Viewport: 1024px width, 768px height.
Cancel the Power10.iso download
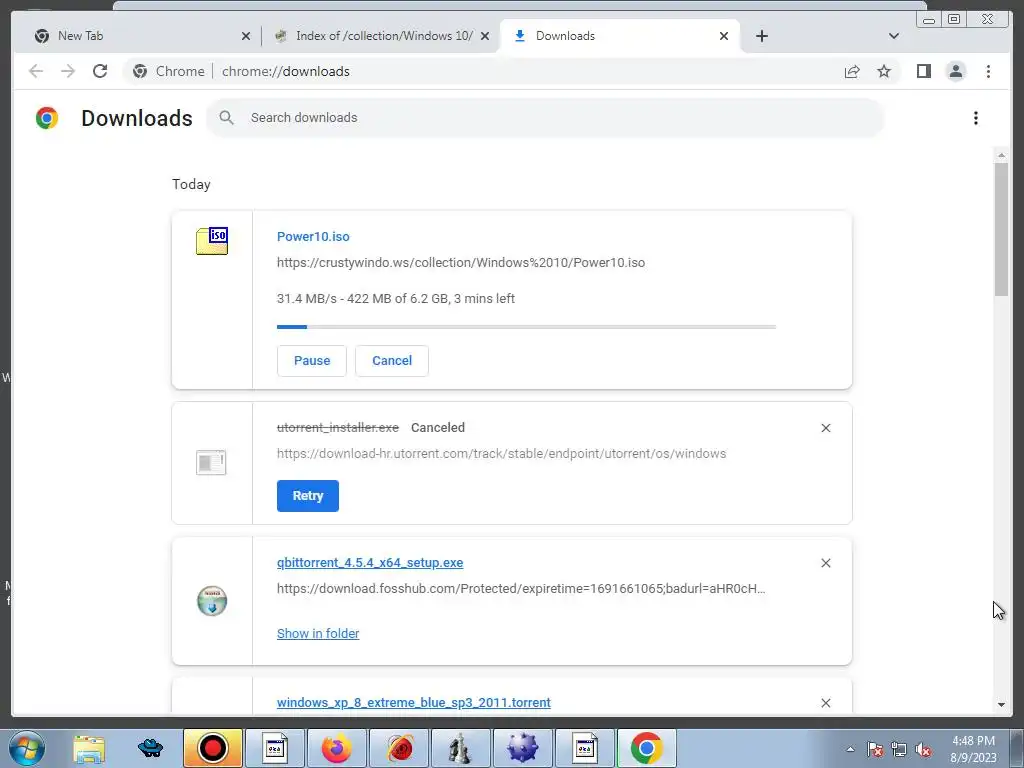(x=392, y=360)
